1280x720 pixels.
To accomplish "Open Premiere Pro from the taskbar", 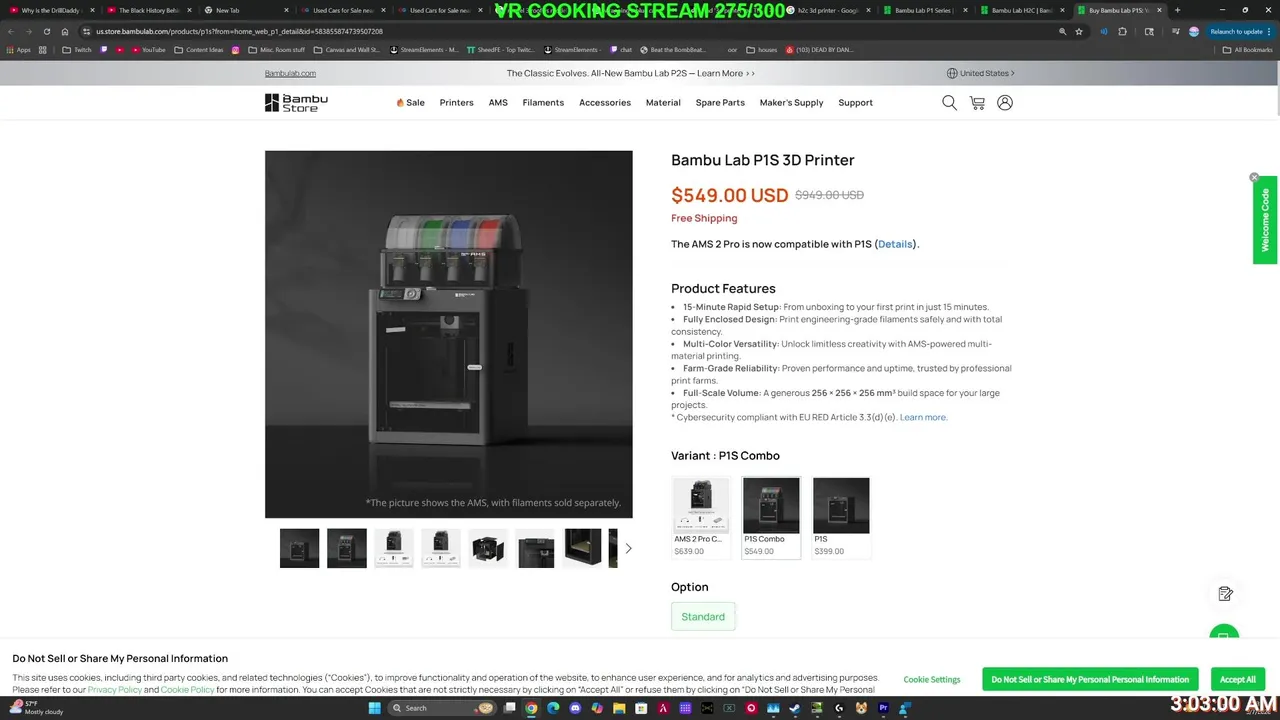I will point(883,708).
